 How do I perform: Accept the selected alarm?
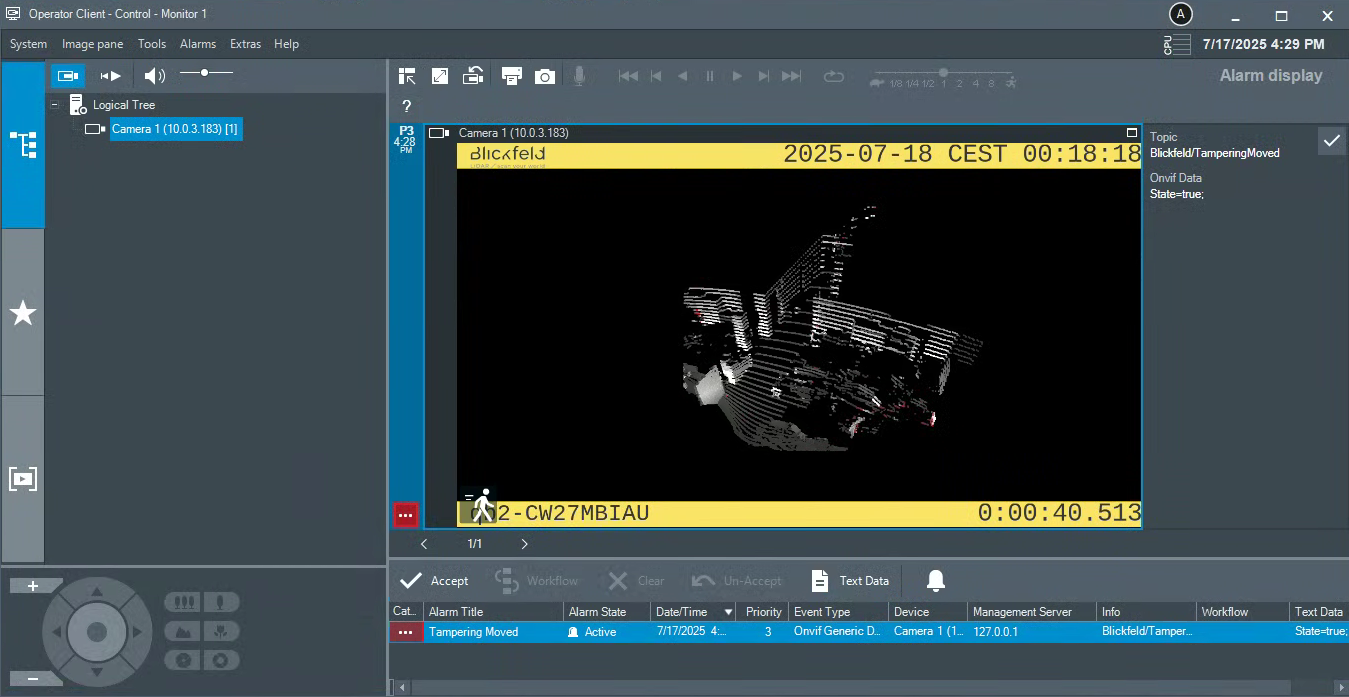pos(434,581)
